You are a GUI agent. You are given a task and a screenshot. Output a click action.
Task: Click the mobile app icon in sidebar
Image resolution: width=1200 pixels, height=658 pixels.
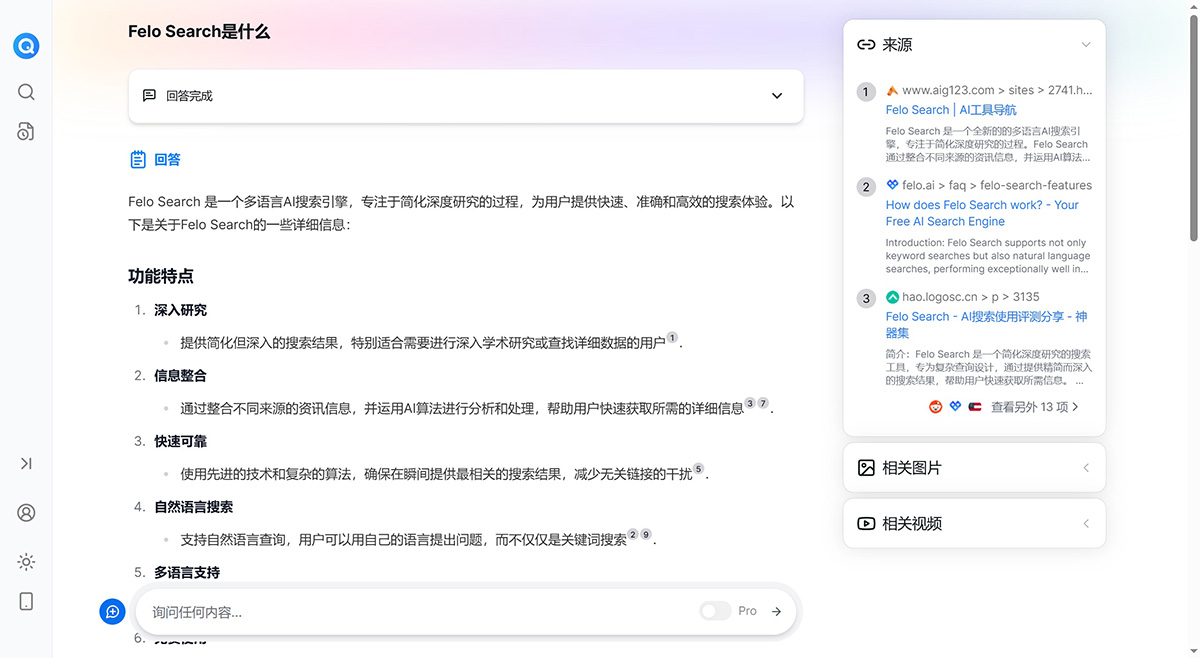tap(25, 601)
